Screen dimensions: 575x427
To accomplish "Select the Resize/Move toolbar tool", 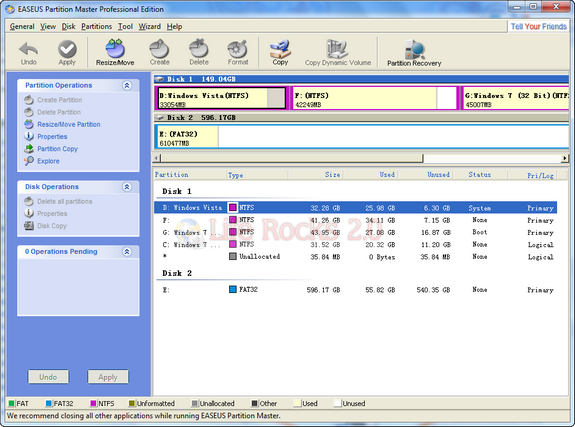I will pos(115,52).
